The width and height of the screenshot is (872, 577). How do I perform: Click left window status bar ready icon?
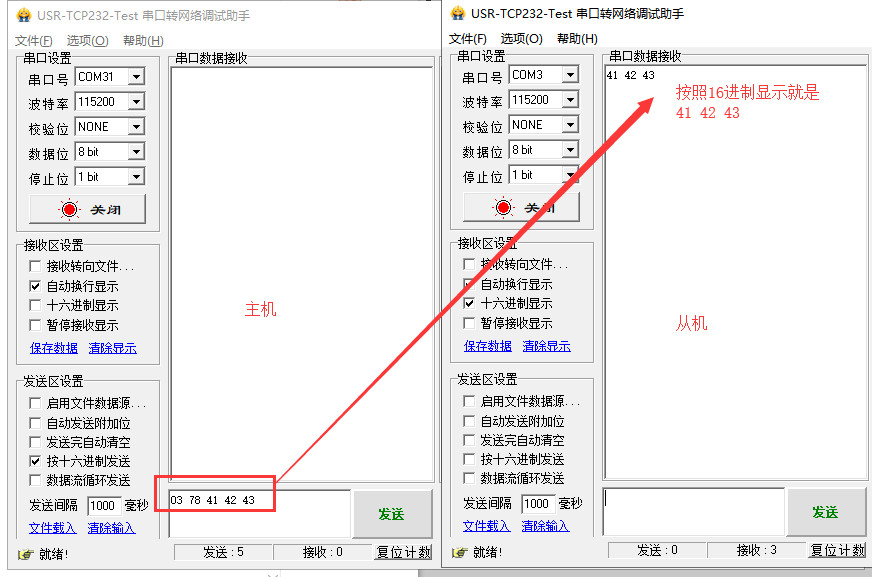[25, 554]
